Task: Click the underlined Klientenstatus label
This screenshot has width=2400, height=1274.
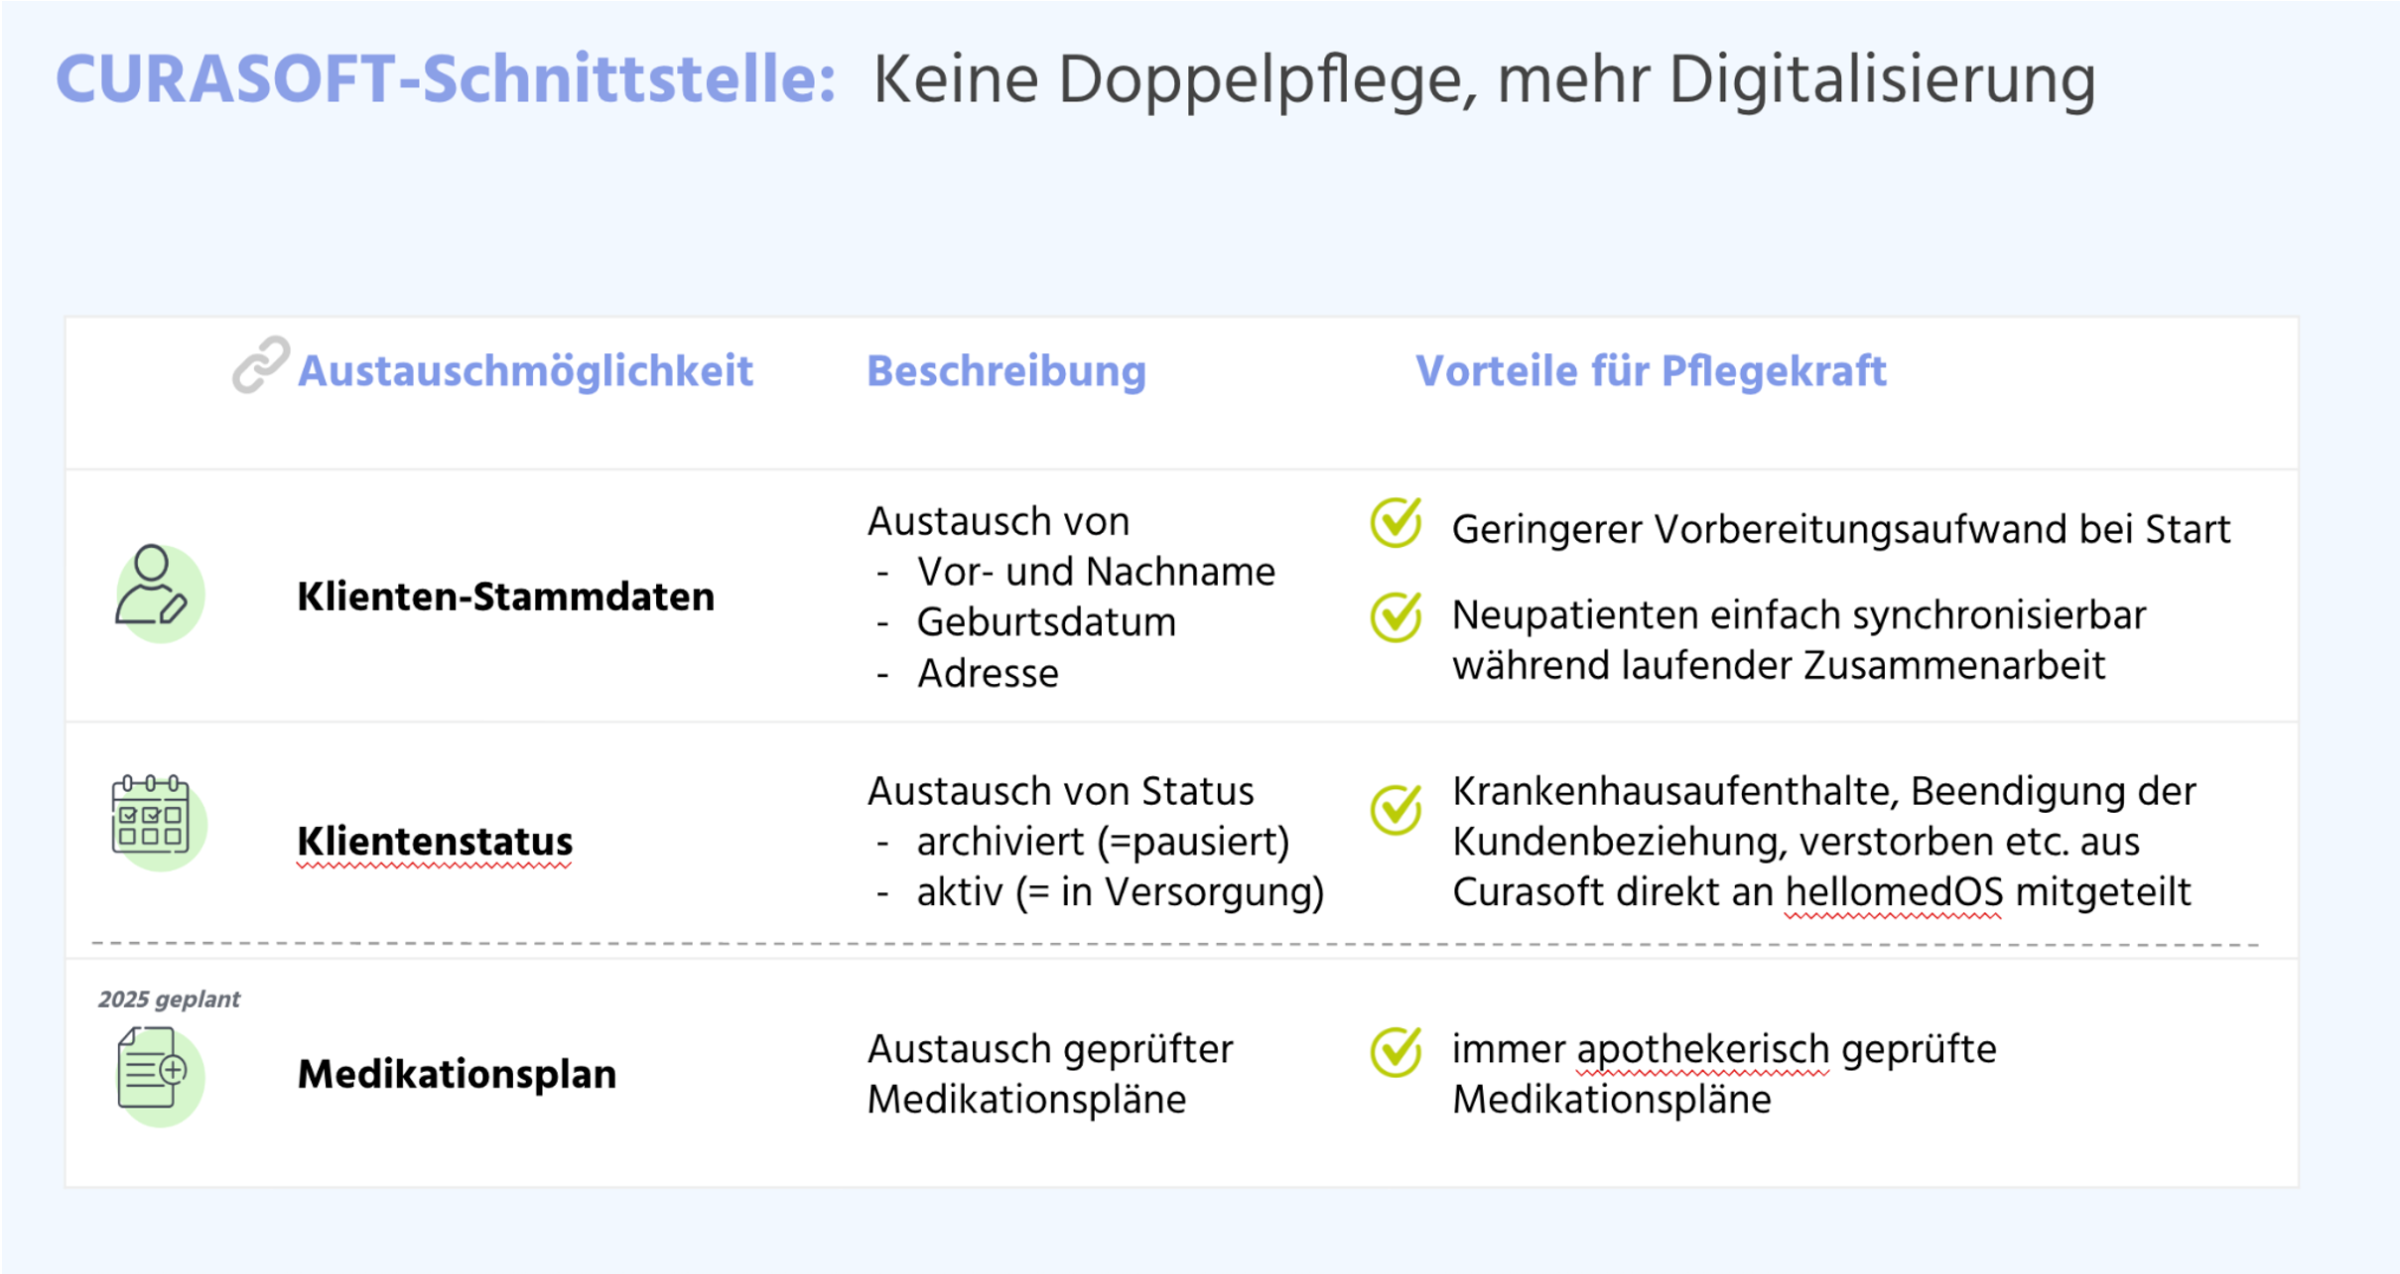Action: (435, 841)
